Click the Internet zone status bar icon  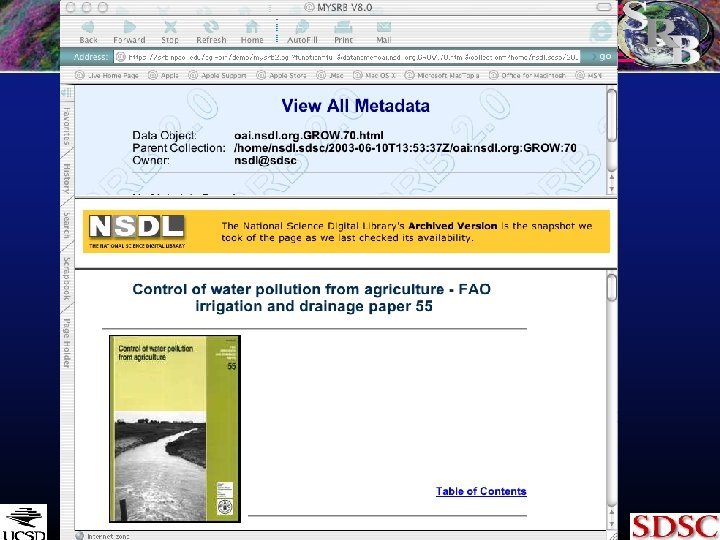point(80,536)
